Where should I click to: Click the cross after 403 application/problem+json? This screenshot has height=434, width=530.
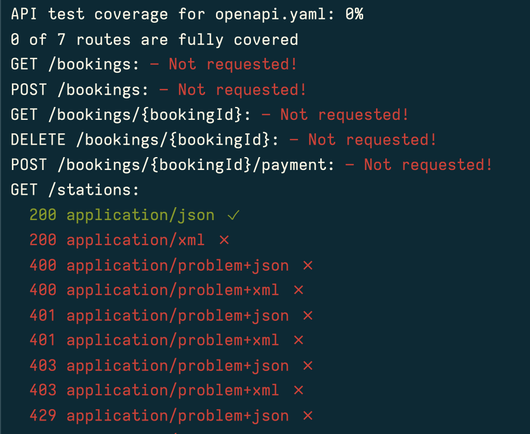click(x=308, y=365)
